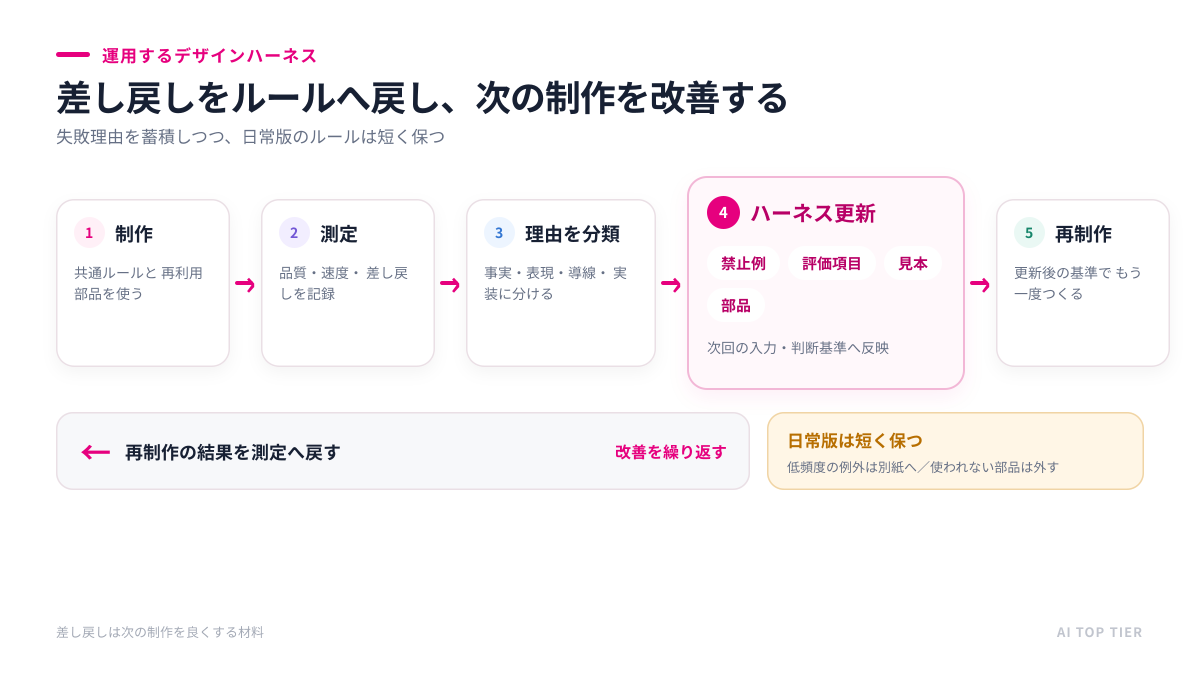Click the step 1 number badge
The width and height of the screenshot is (1200, 675).
89,233
